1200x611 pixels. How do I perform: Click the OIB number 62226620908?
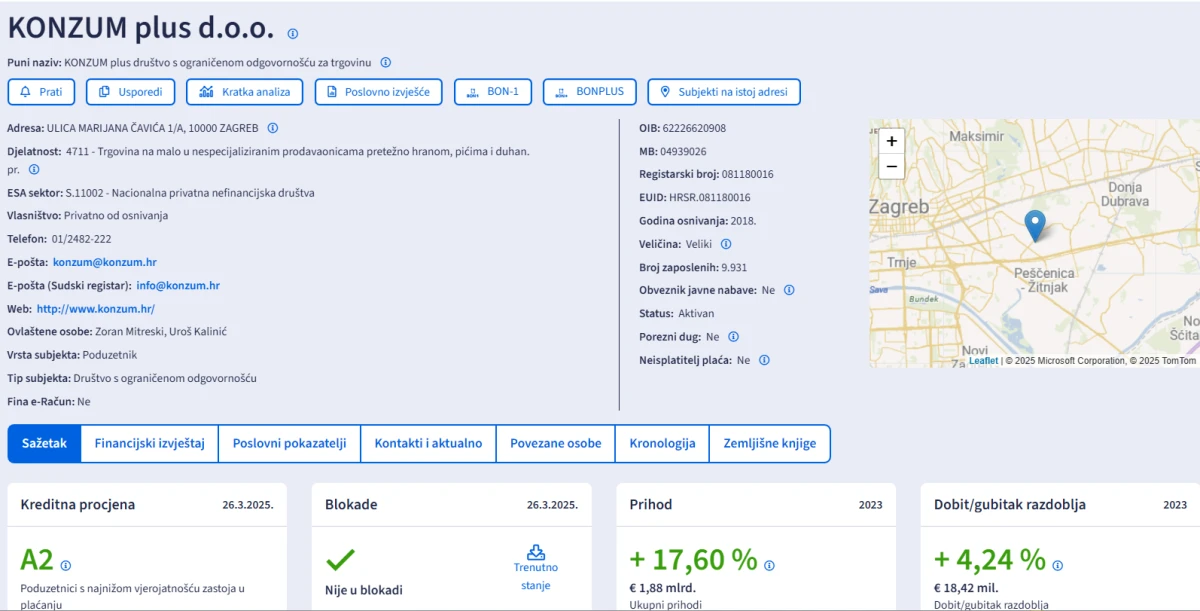pyautogui.click(x=694, y=128)
